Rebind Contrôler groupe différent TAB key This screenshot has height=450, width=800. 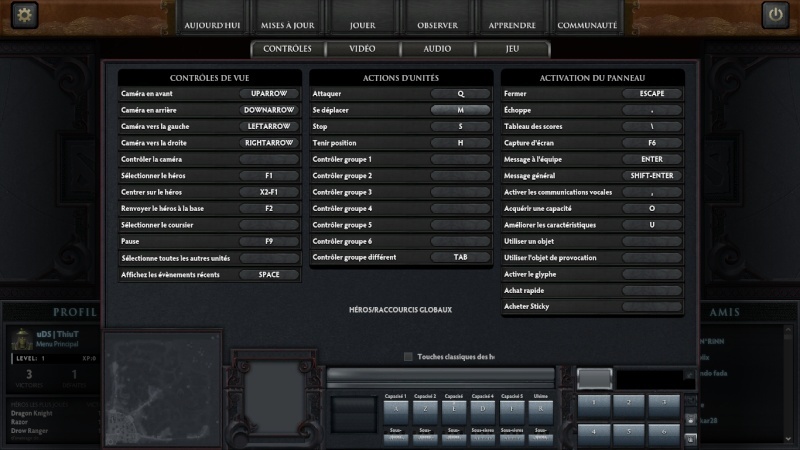[460, 258]
